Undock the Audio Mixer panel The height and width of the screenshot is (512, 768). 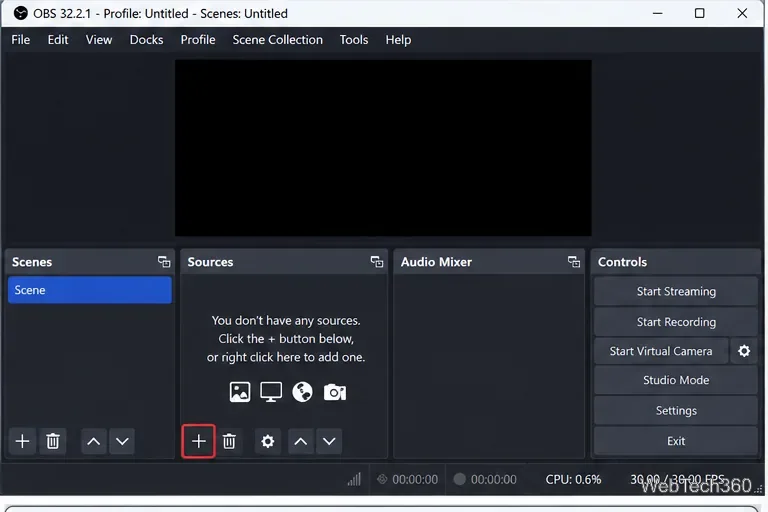click(x=574, y=262)
